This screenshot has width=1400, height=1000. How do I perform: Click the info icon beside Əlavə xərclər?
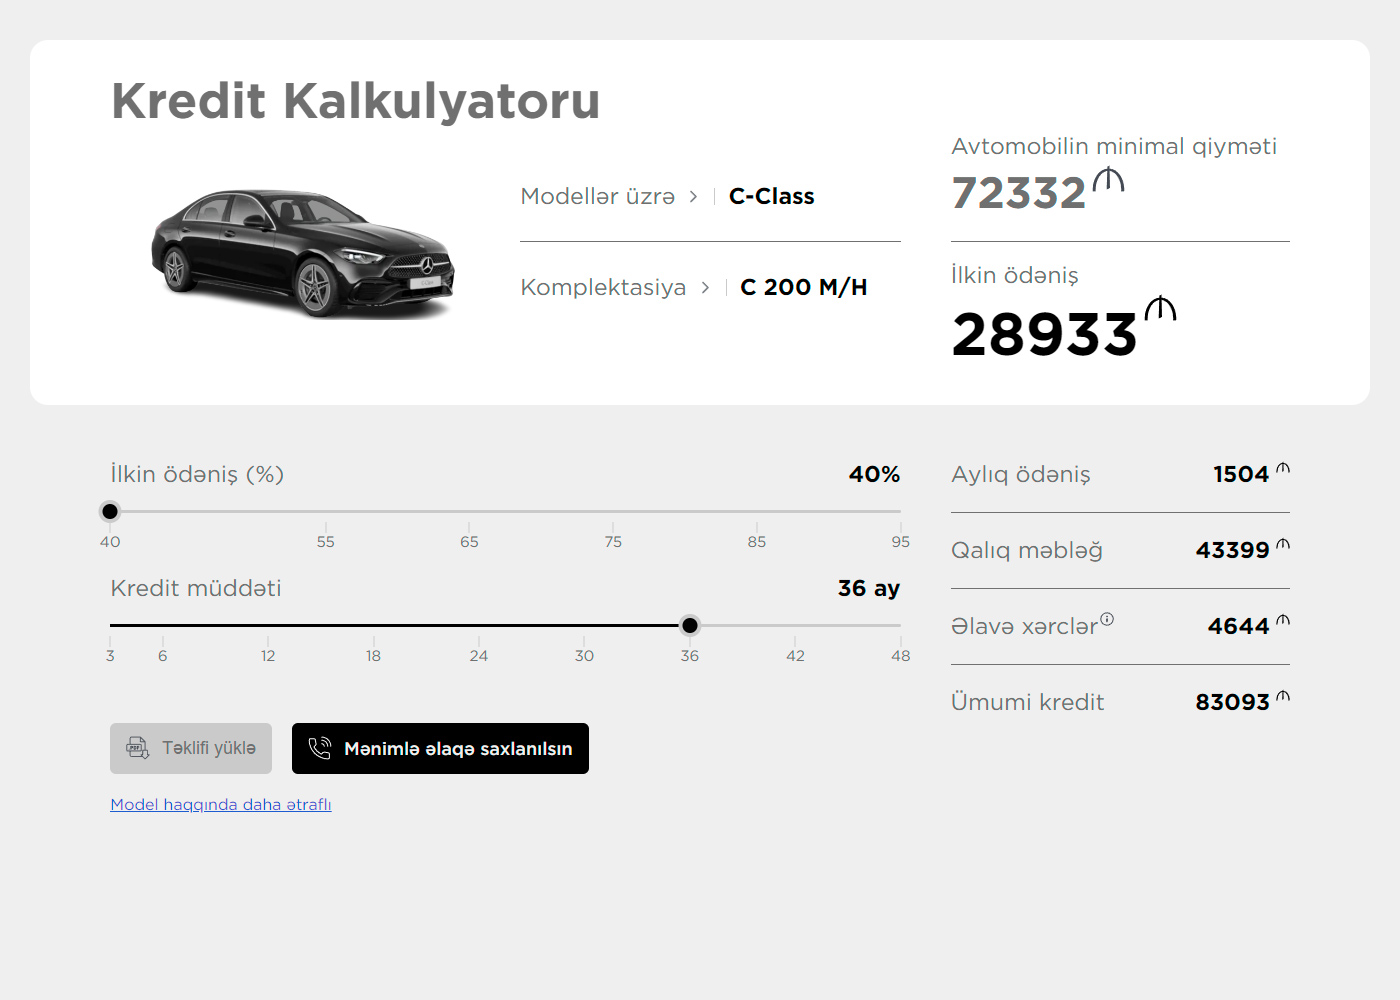[x=1107, y=619]
